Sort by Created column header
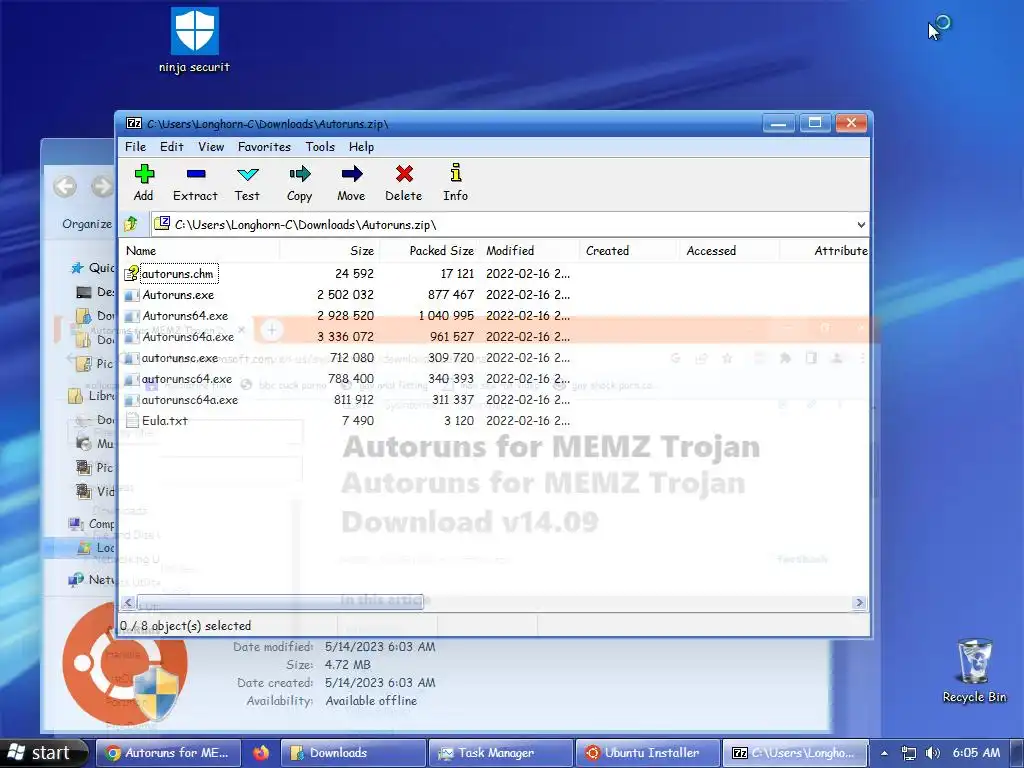 [629, 251]
